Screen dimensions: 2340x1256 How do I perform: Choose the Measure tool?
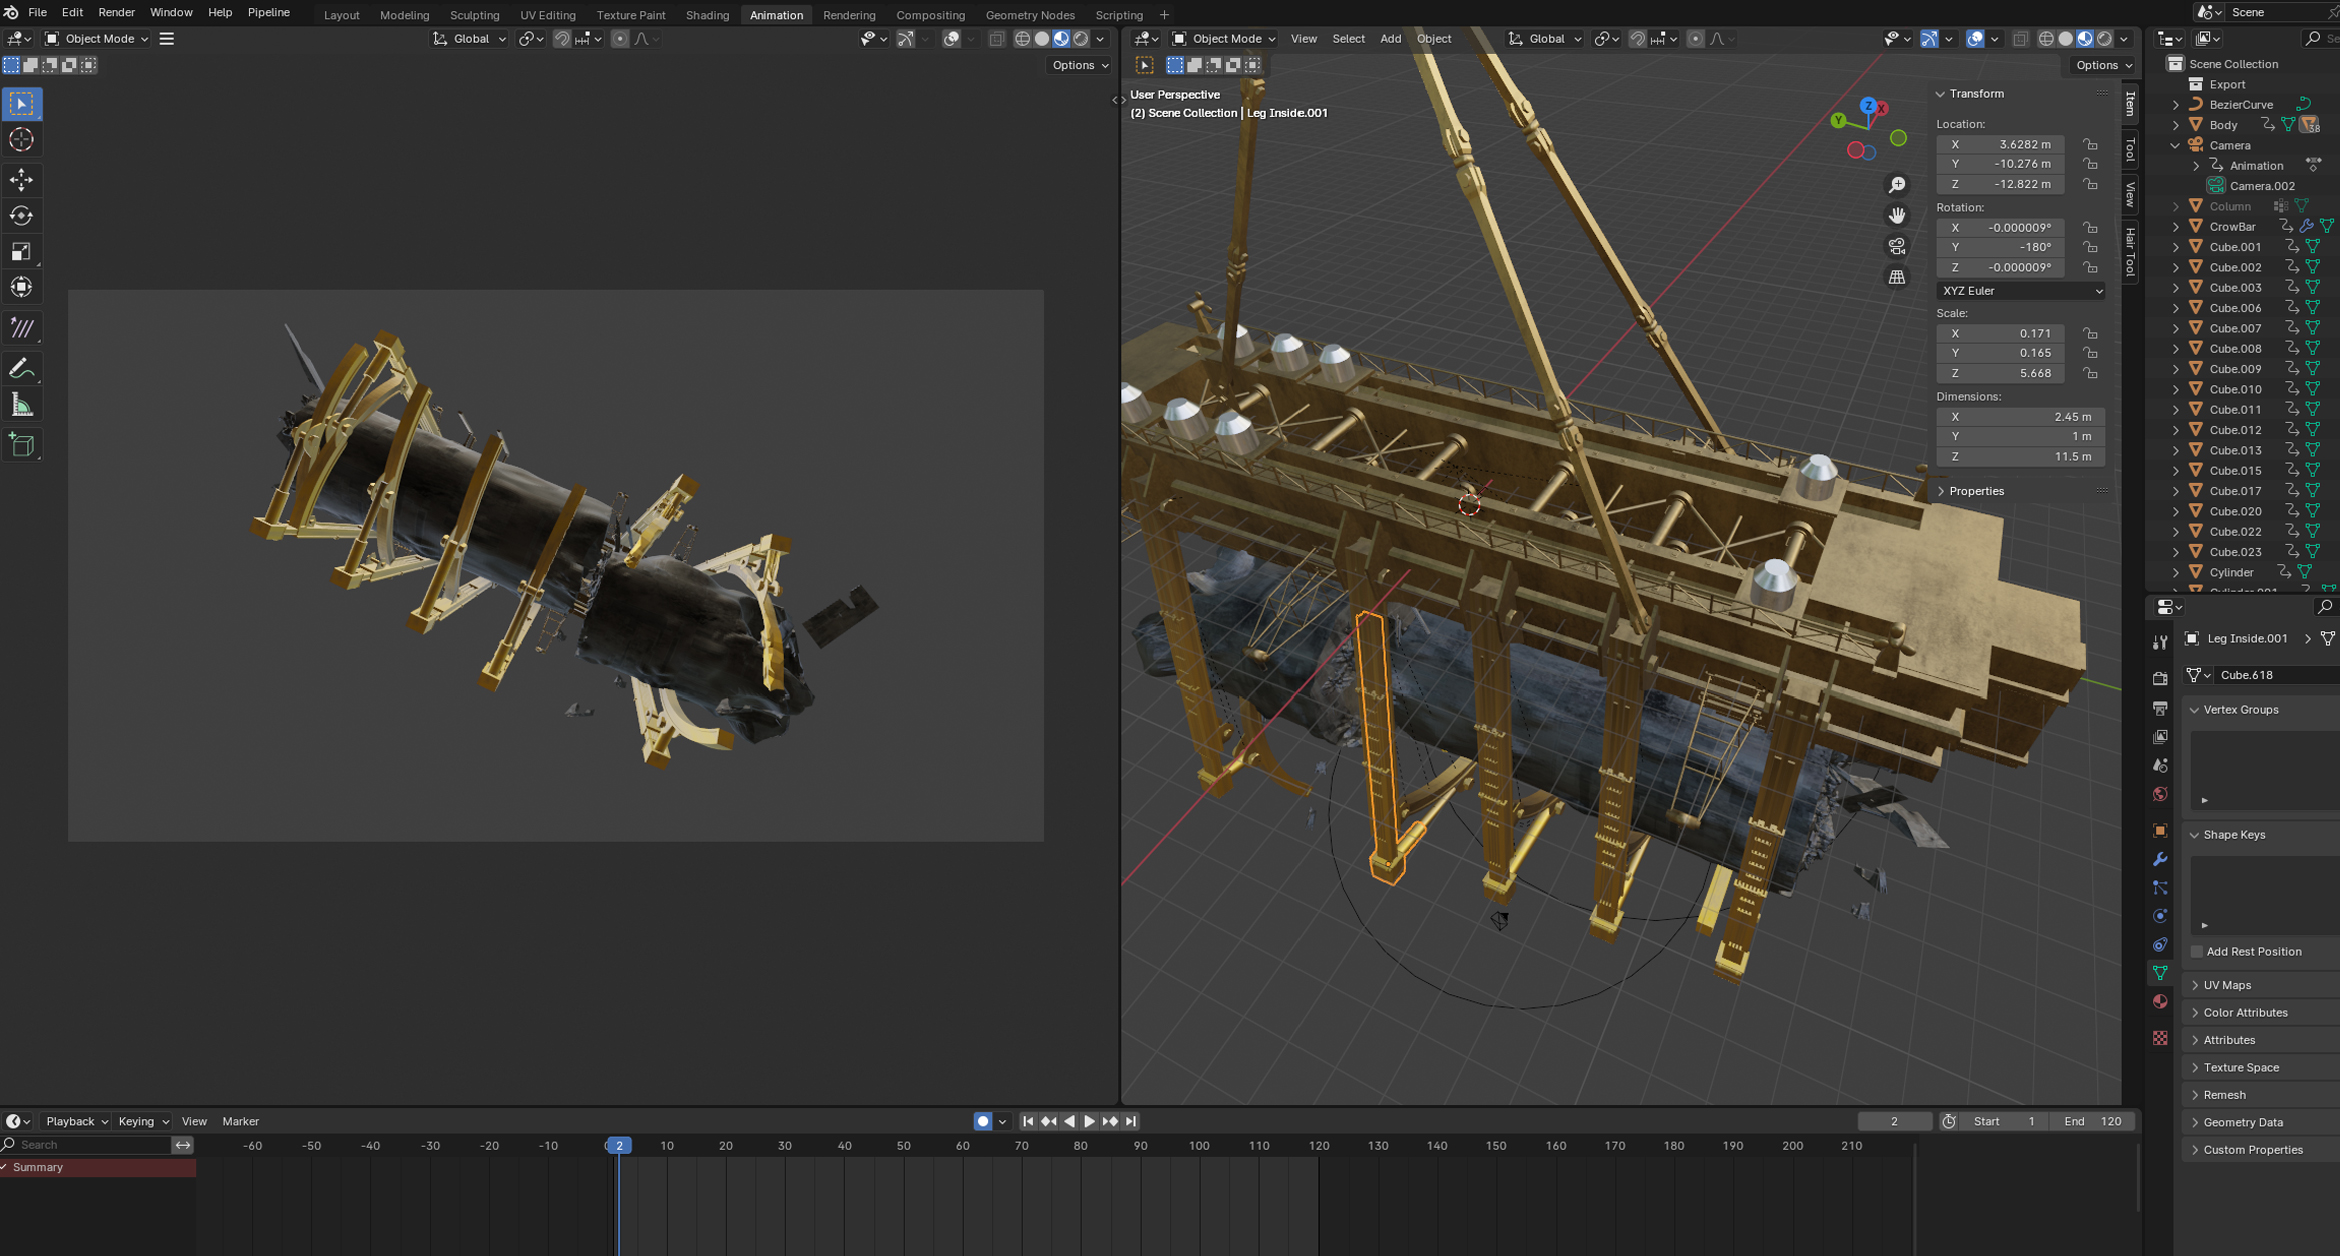point(21,405)
